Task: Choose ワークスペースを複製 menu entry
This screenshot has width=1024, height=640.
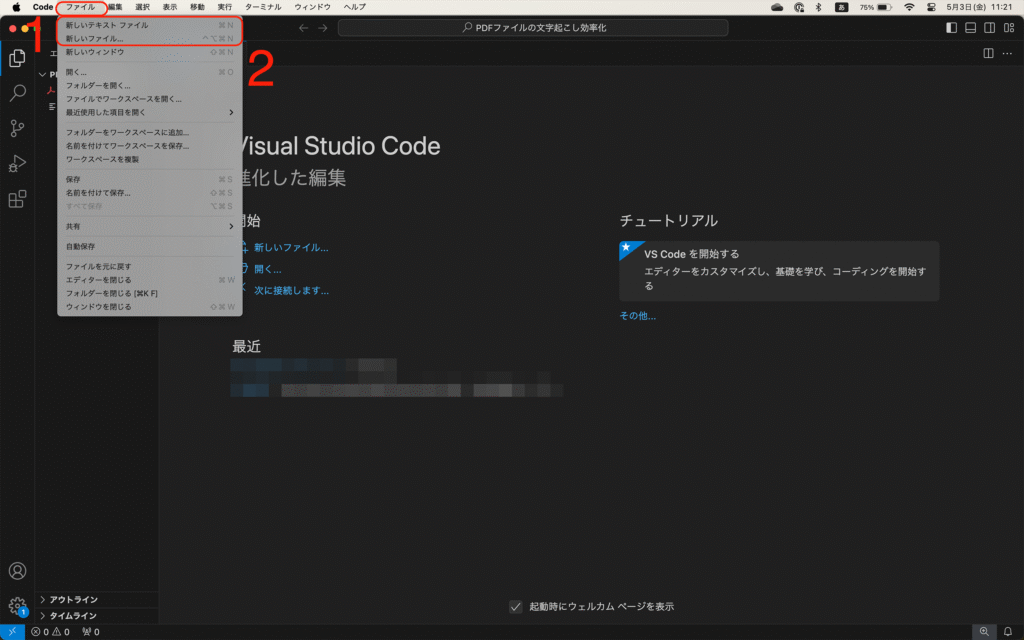Action: [150, 159]
